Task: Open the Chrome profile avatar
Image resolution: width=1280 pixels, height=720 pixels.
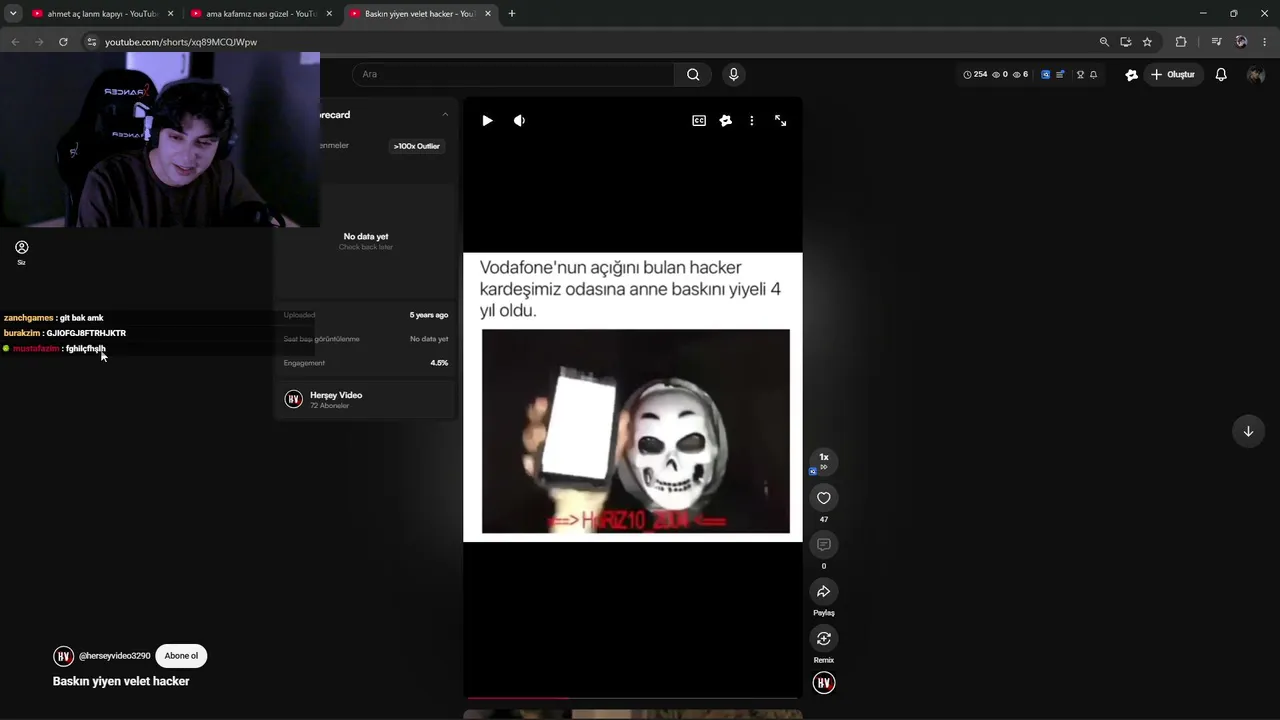Action: [1241, 42]
